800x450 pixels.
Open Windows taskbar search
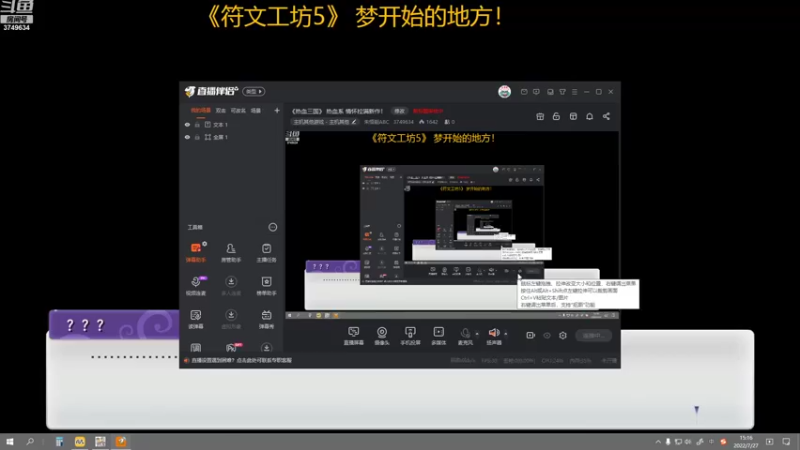(30, 442)
